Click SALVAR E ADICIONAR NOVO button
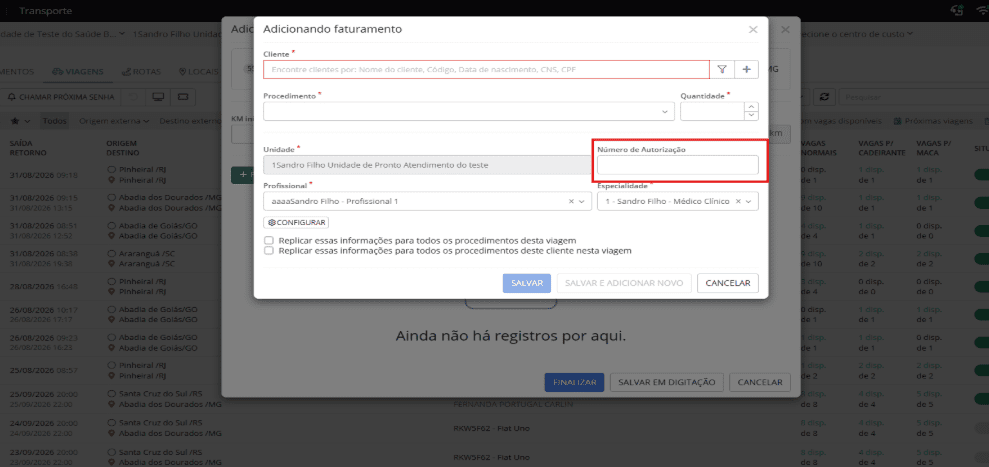The height and width of the screenshot is (467, 989). 624,283
